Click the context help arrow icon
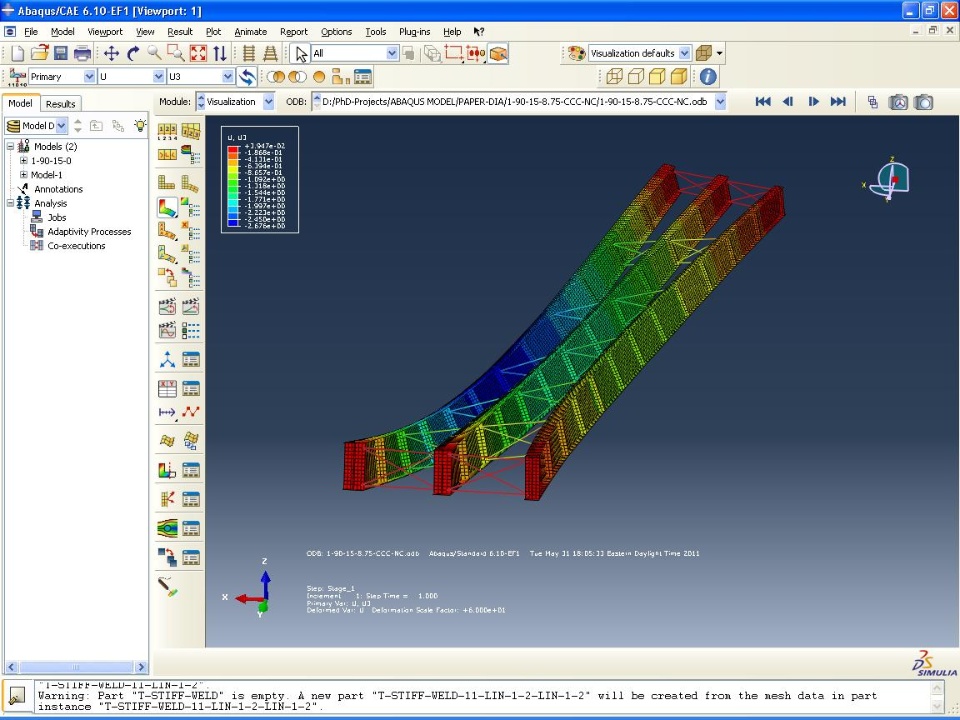This screenshot has height=720, width=960. tap(479, 31)
